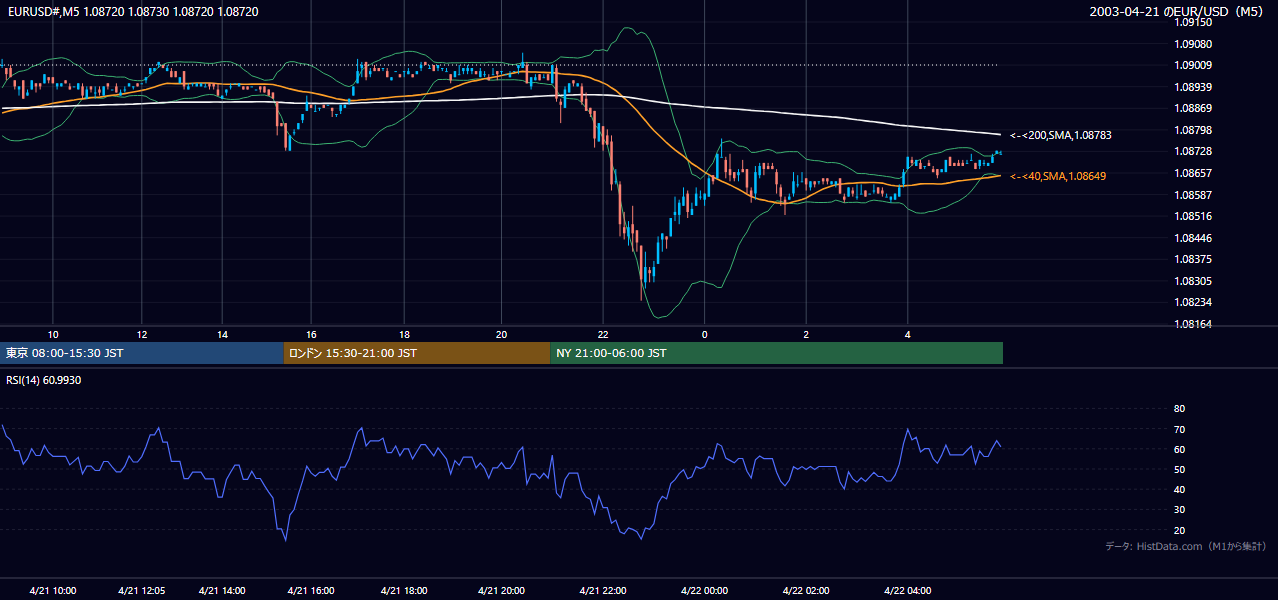Viewport: 1278px width, 600px height.
Task: Click RSI scale value 60
Action: coord(1179,449)
